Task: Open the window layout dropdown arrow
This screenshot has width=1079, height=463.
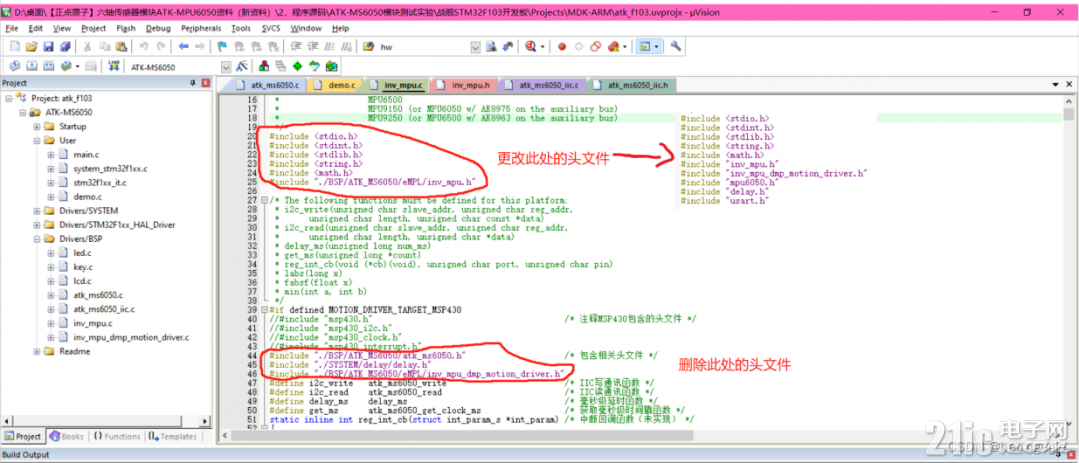Action: pyautogui.click(x=657, y=47)
